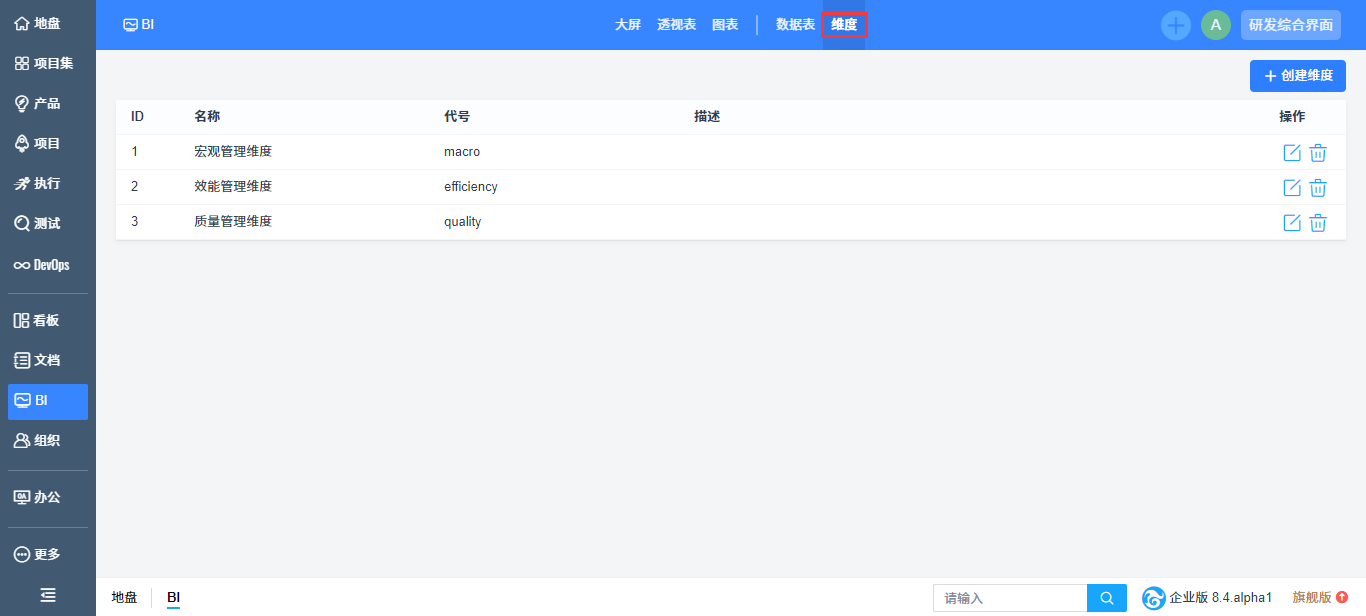The width and height of the screenshot is (1366, 616).
Task: Open the 研发综合界面 switcher
Action: (1290, 25)
